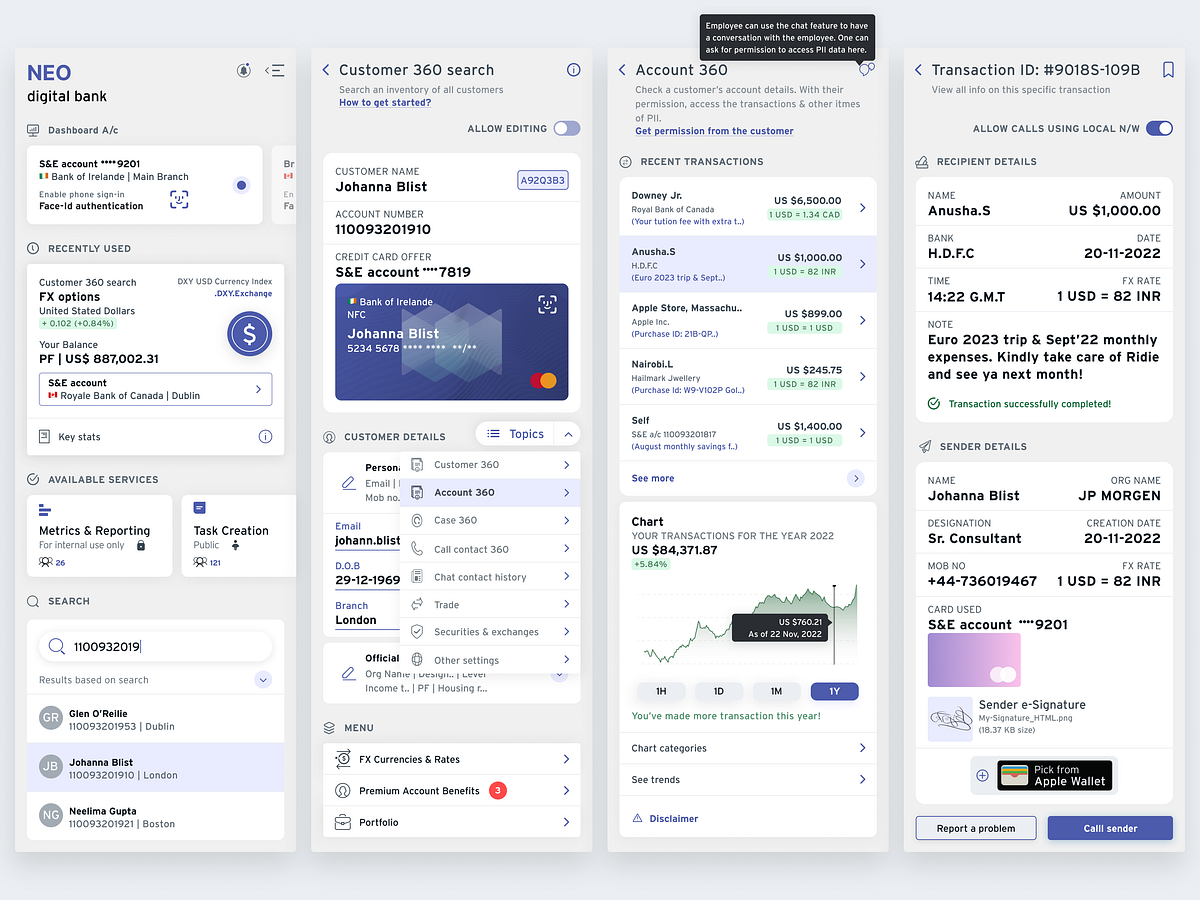Select the radio button on S&E account ****9201 card
1200x900 pixels.
pos(240,184)
